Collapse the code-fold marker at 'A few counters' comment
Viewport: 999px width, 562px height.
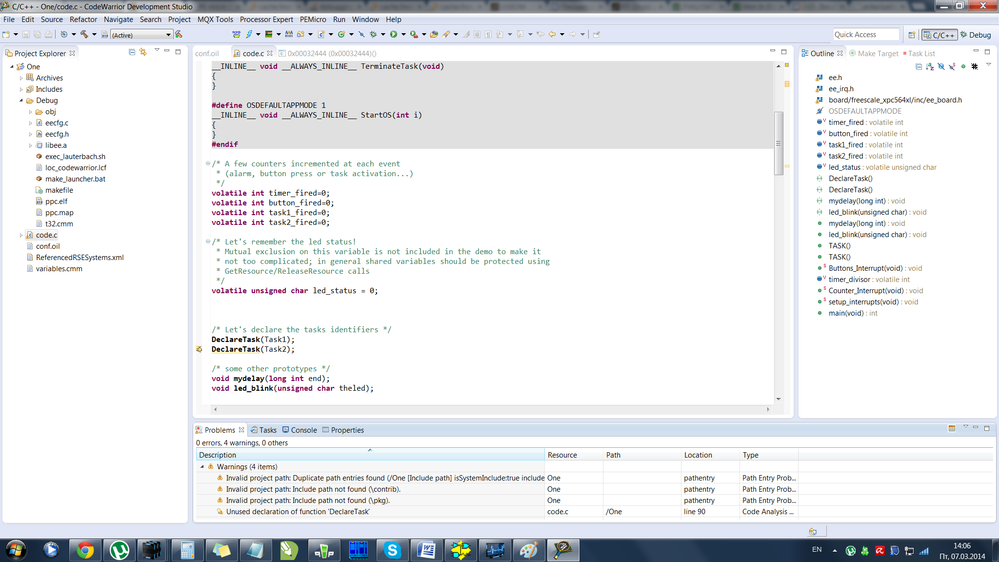click(x=208, y=164)
